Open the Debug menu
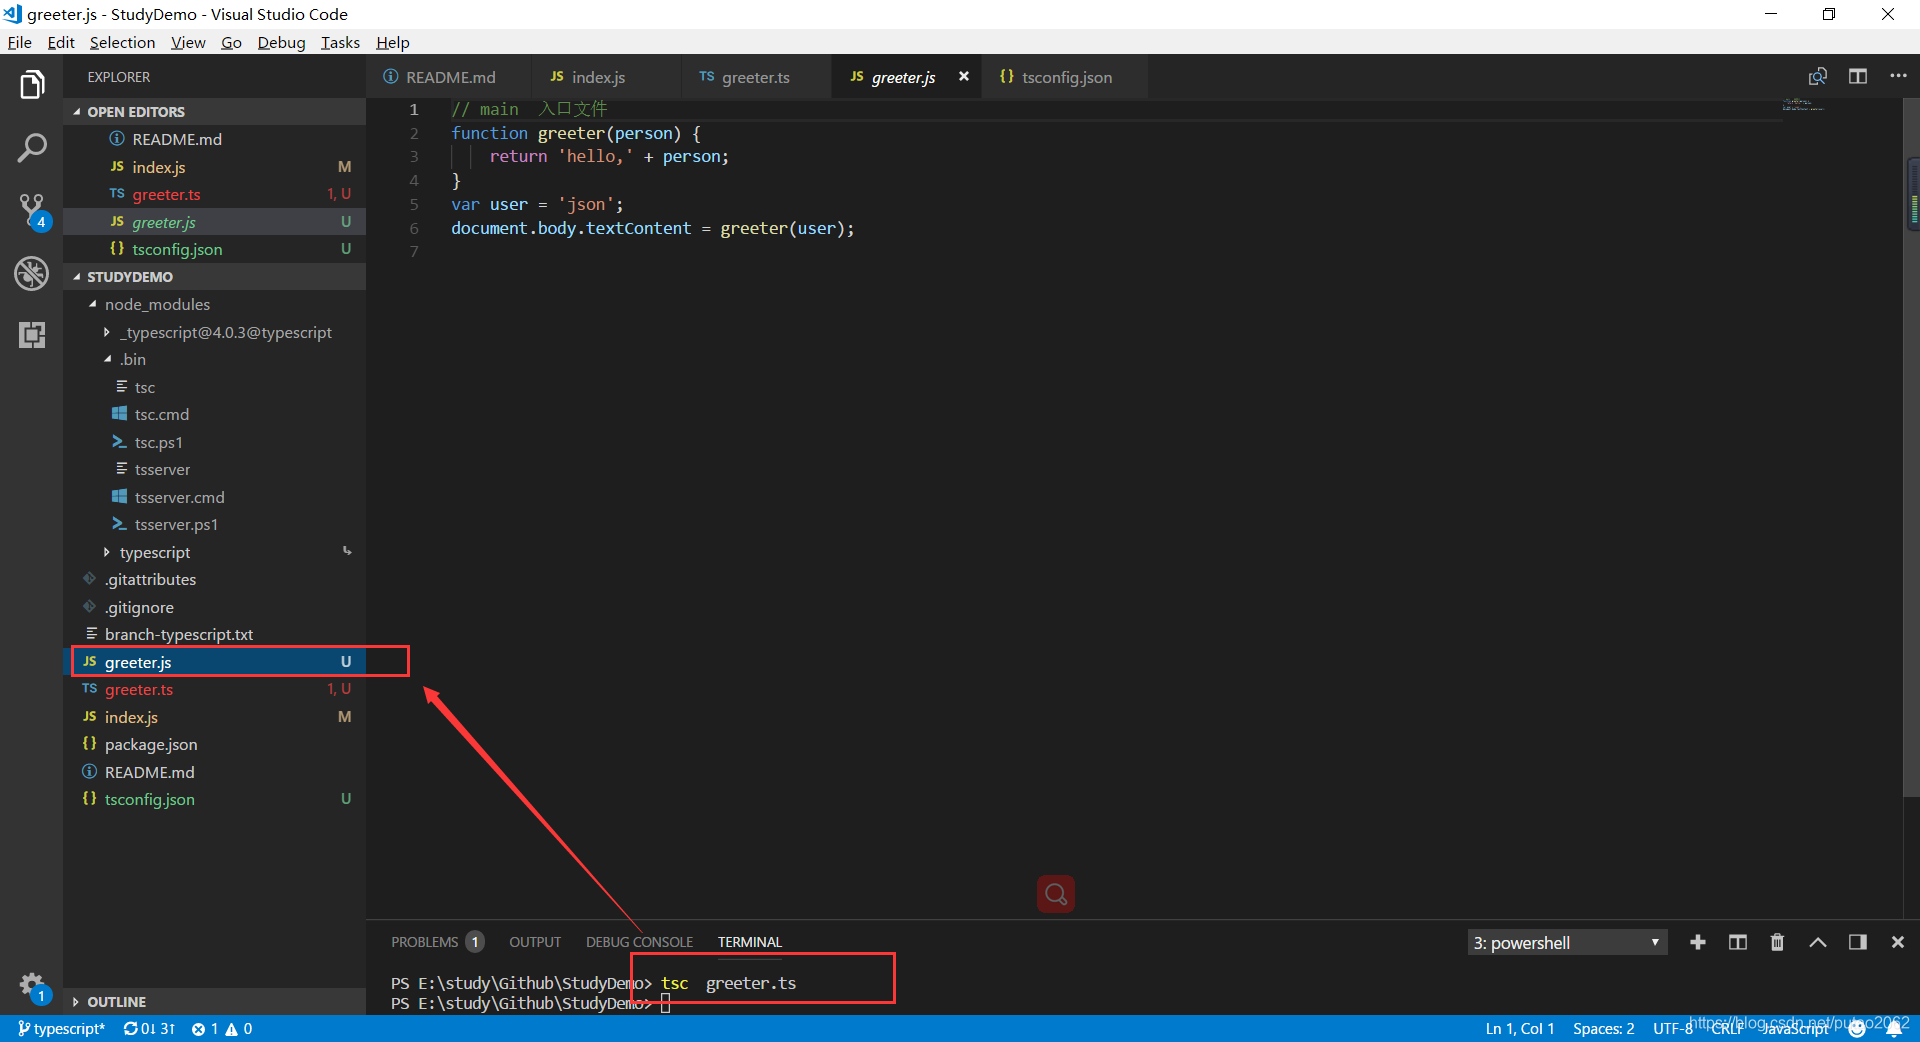This screenshot has height=1042, width=1920. pos(281,42)
